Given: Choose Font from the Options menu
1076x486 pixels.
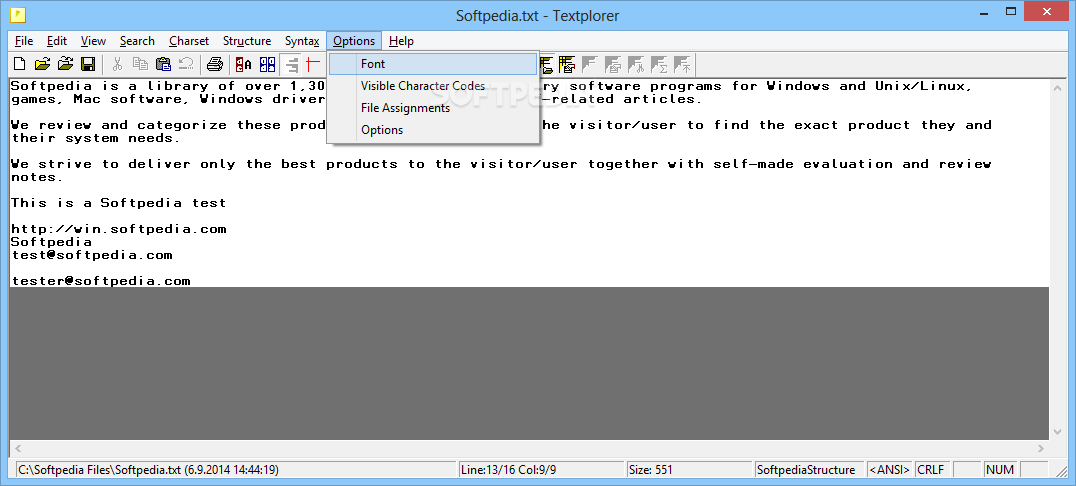Looking at the screenshot, I should (433, 64).
